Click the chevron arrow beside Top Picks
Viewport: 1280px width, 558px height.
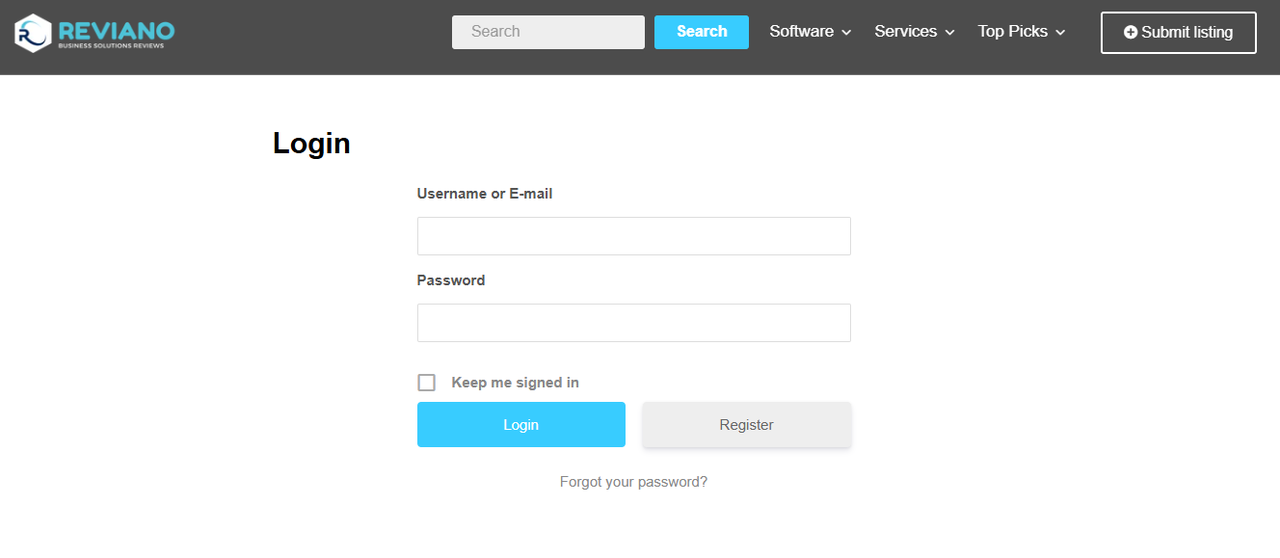(x=1061, y=33)
